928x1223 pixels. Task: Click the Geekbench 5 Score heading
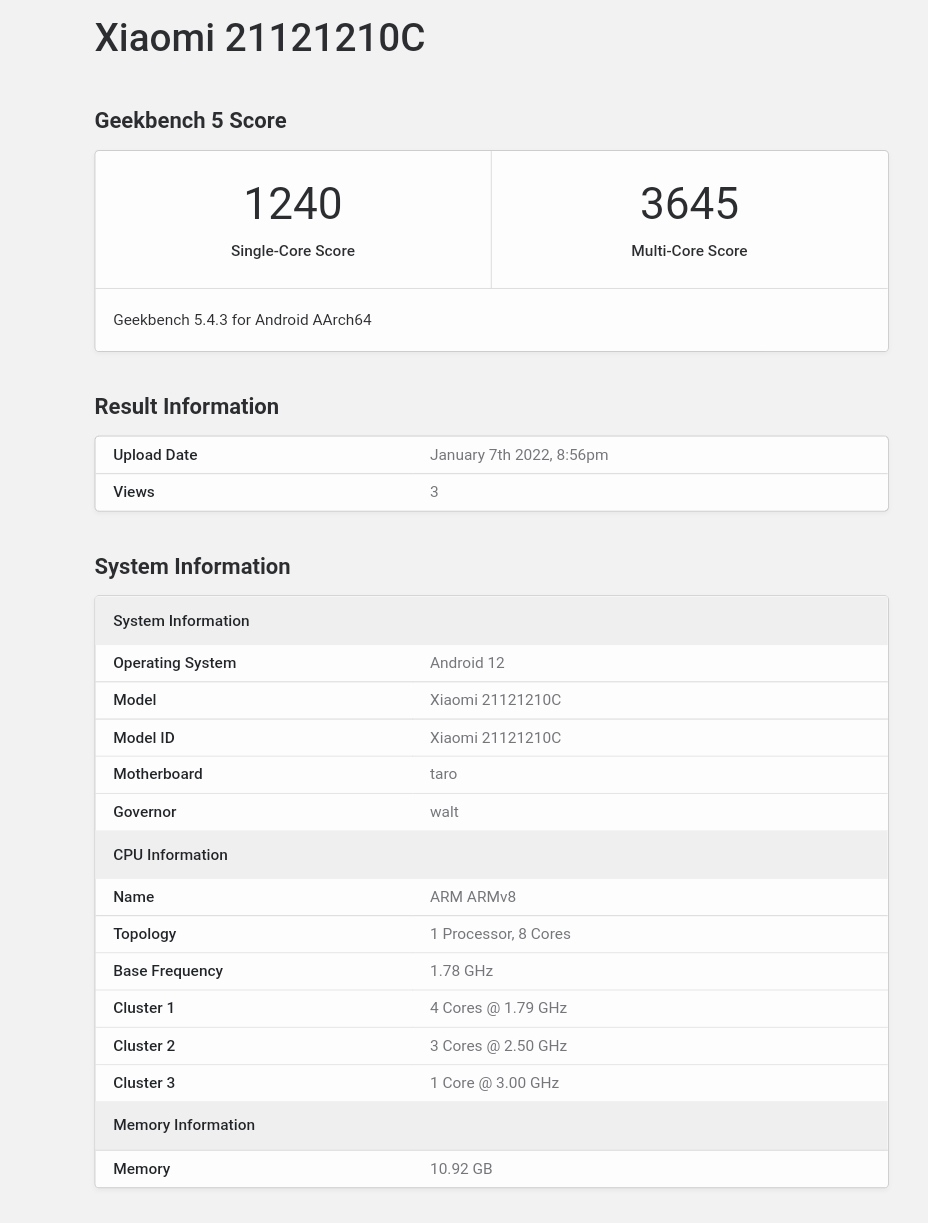(x=190, y=121)
